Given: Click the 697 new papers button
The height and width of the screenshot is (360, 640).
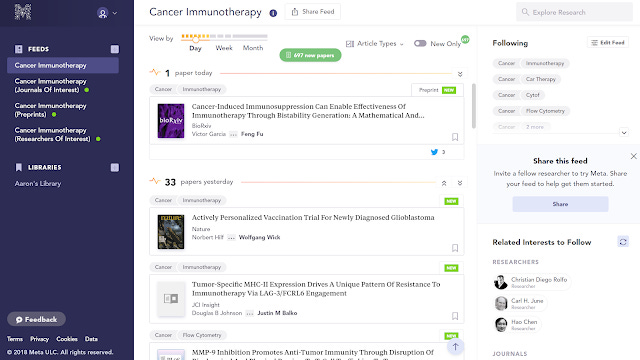Looking at the screenshot, I should click(x=310, y=55).
